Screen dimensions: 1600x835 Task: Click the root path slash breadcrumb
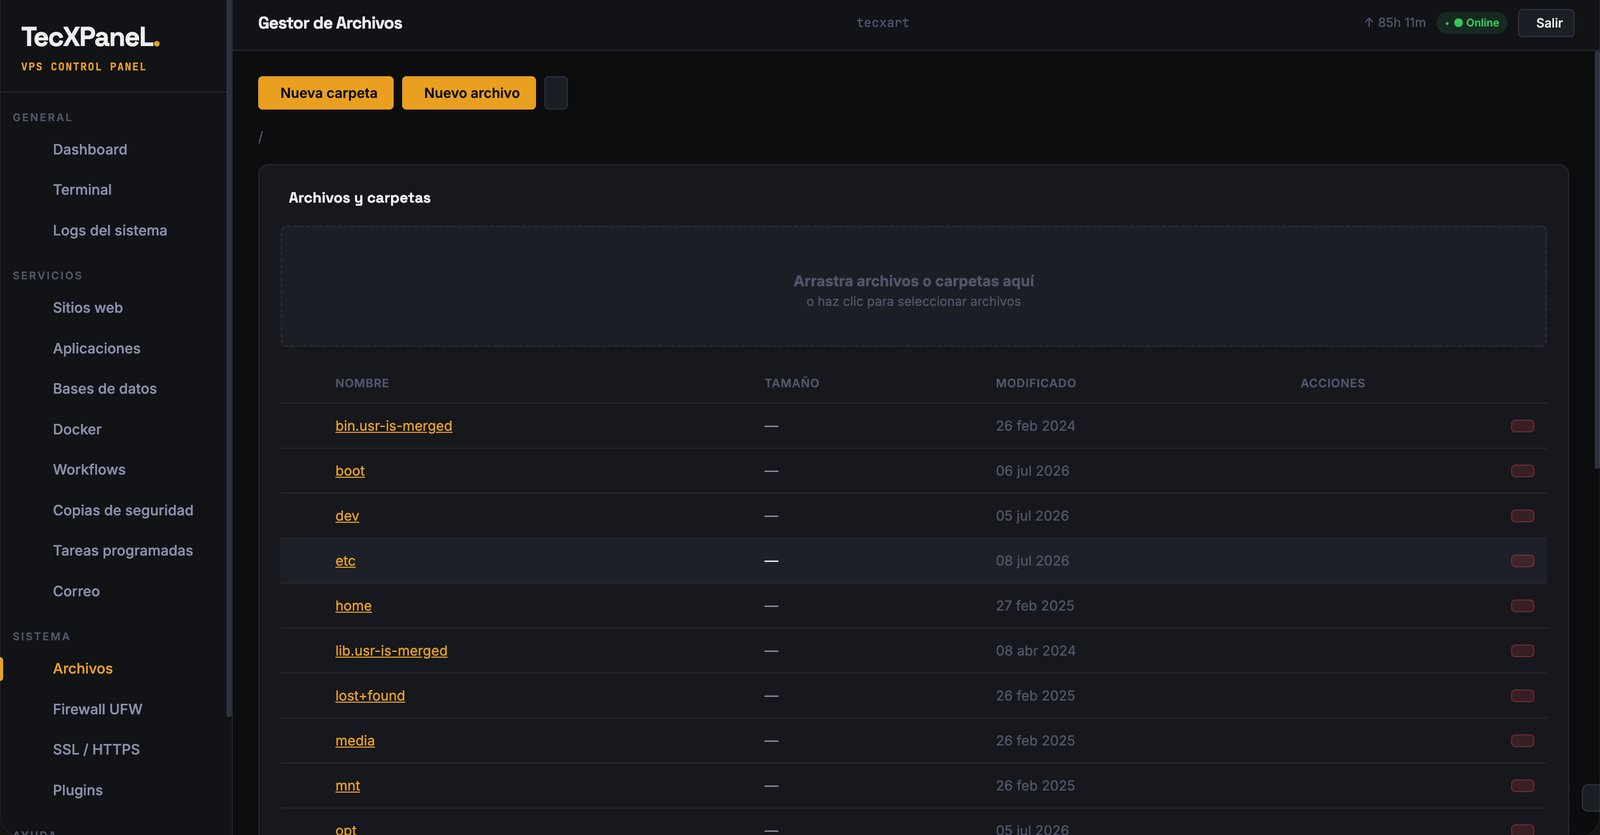click(261, 137)
